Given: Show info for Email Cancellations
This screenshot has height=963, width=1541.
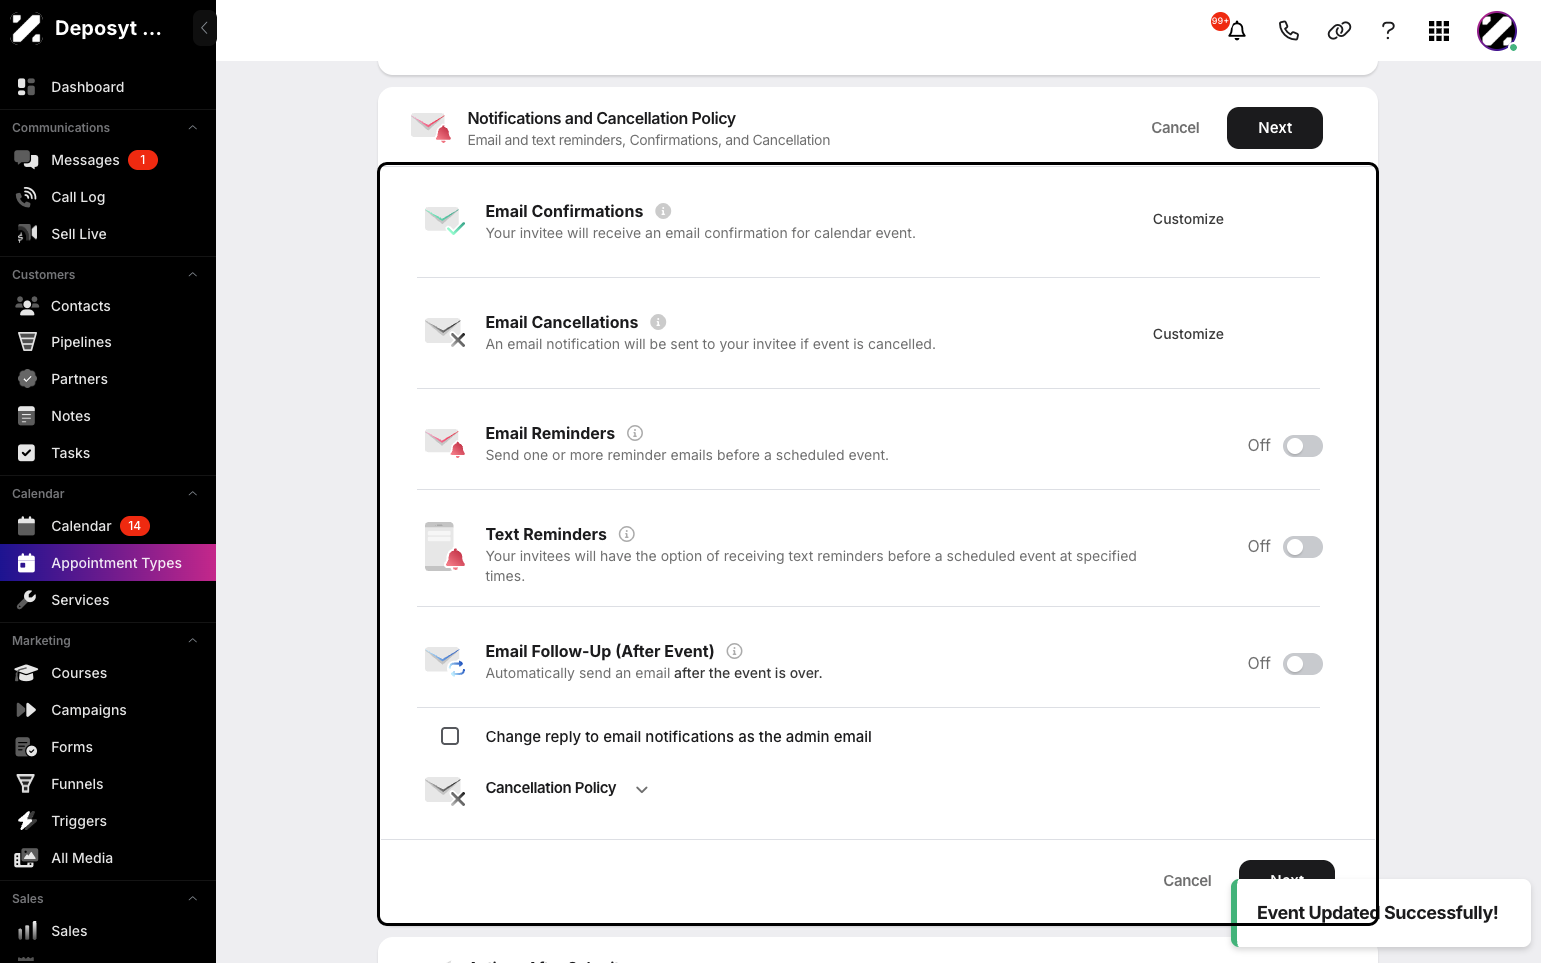Looking at the screenshot, I should [x=658, y=322].
